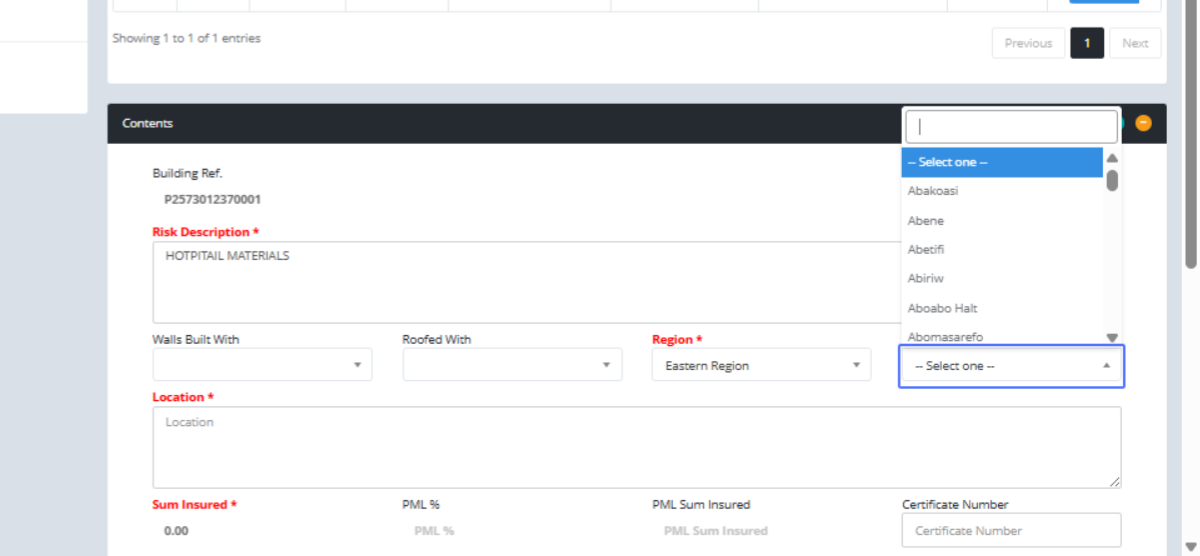Go to the Next page
Screen dimensions: 1200x556
click(x=1135, y=43)
